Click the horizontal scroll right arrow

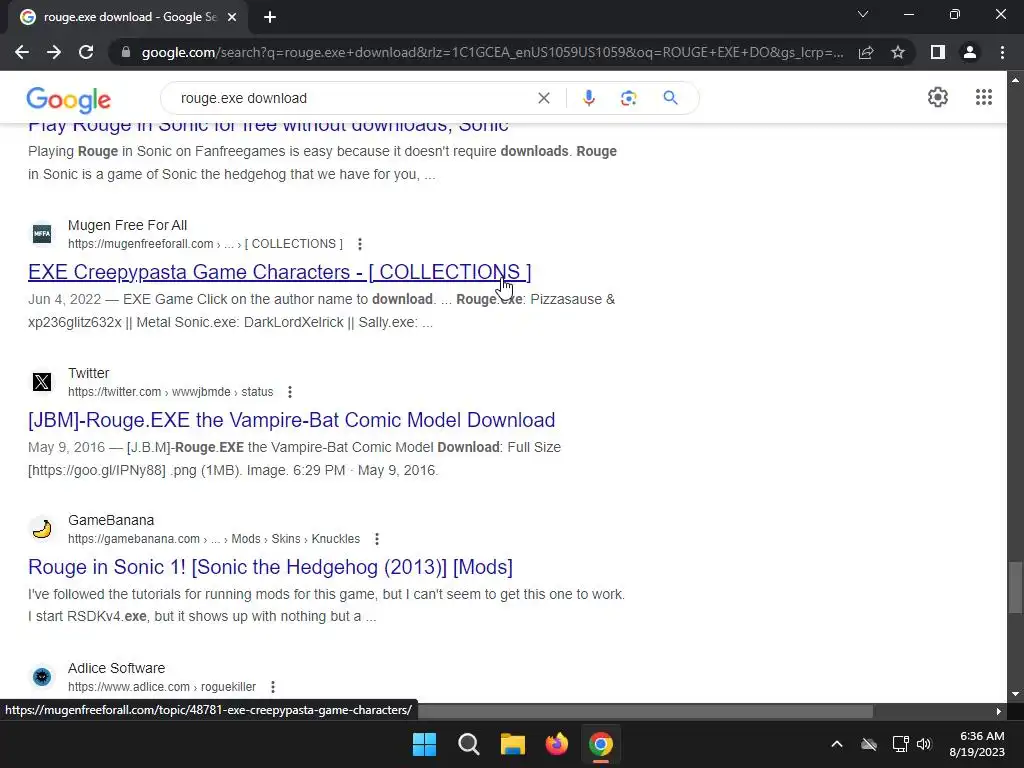pyautogui.click(x=999, y=711)
